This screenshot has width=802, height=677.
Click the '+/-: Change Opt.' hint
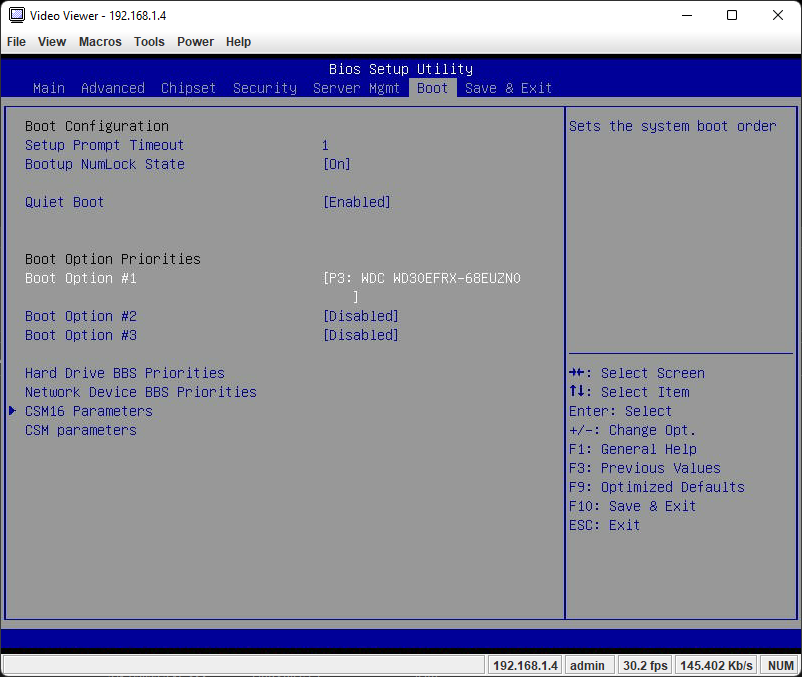click(x=632, y=430)
